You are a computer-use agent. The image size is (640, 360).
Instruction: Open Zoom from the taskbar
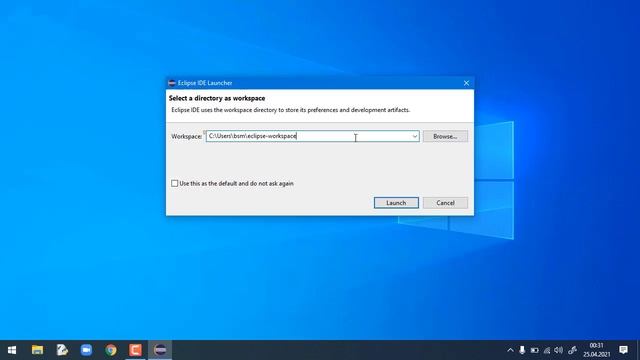(86, 350)
